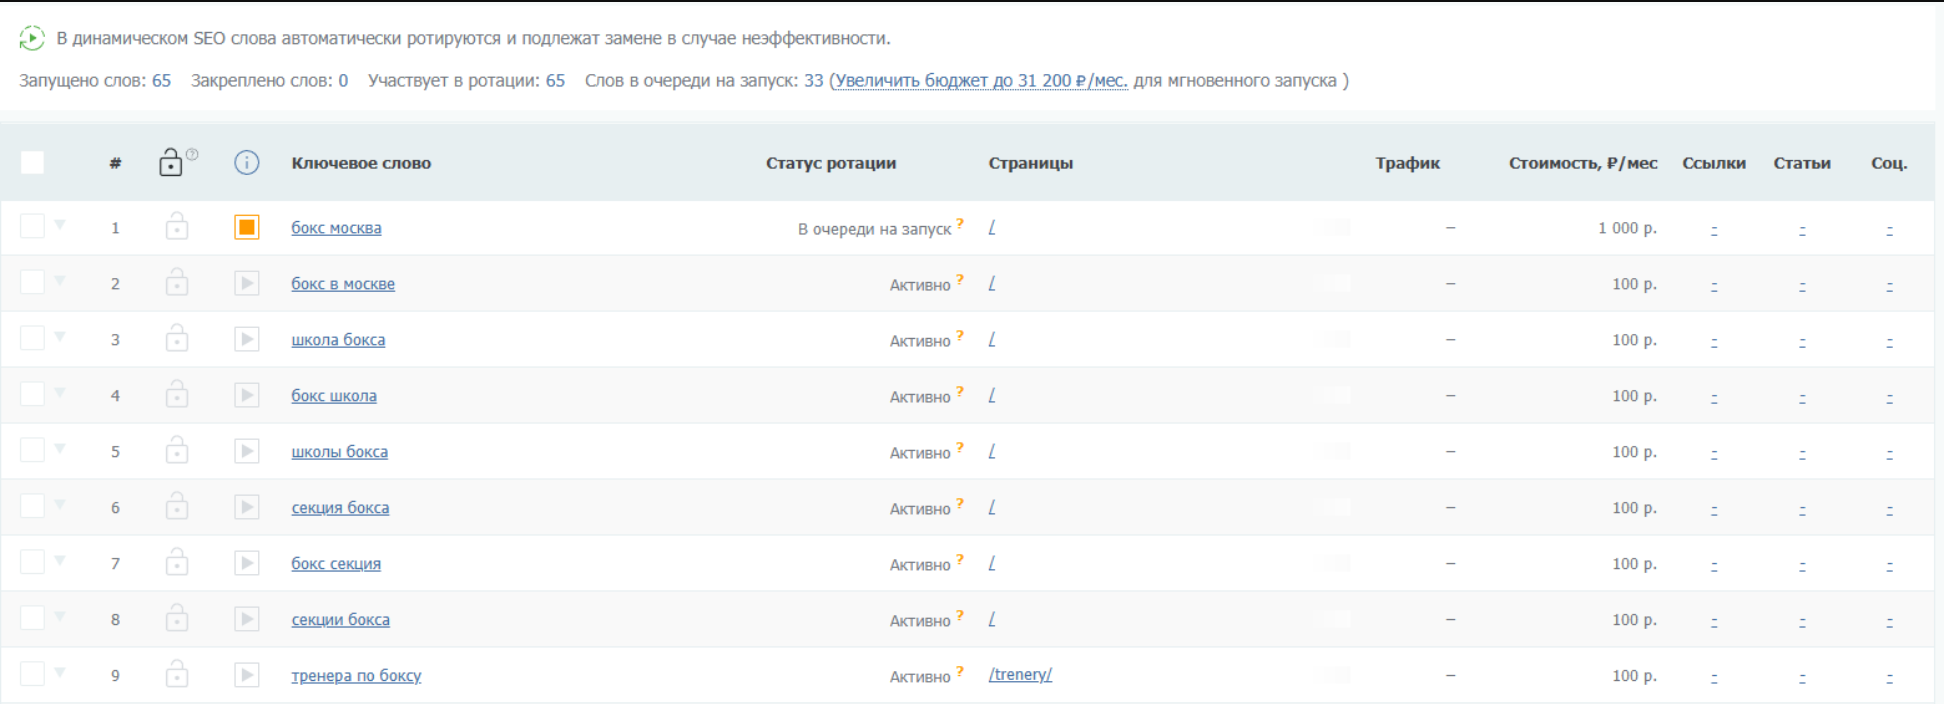This screenshot has width=1944, height=704.
Task: Check the box for row бокс москва
Action: 32,226
